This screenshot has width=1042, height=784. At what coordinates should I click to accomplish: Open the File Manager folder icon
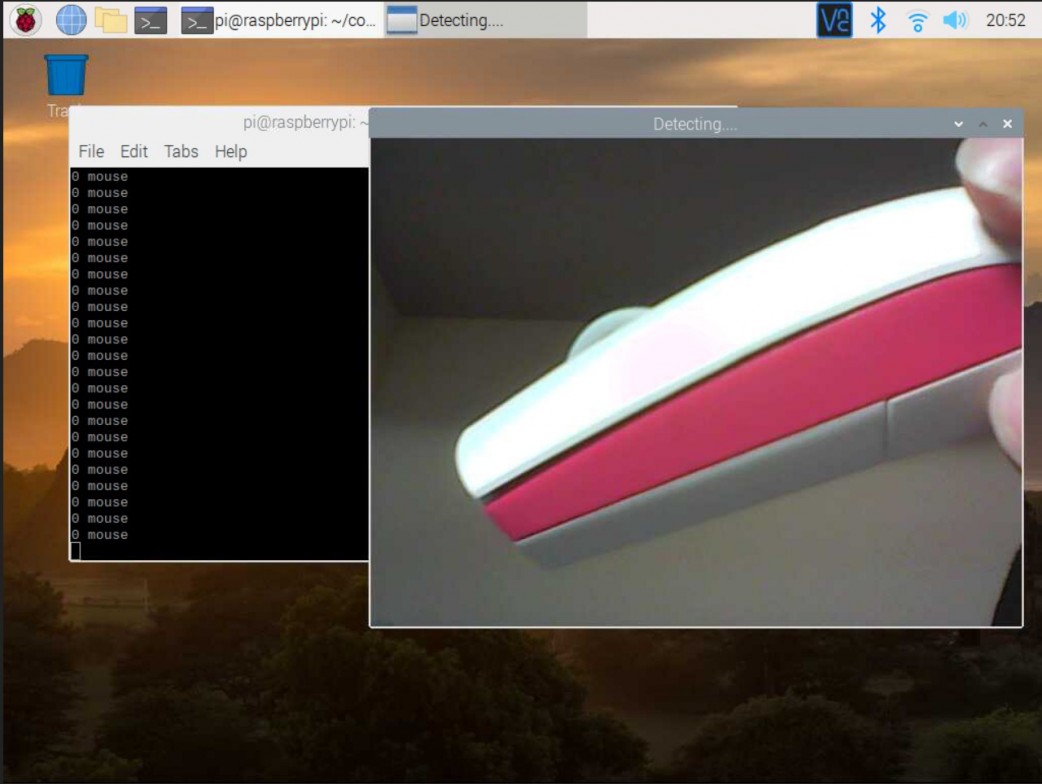click(110, 19)
